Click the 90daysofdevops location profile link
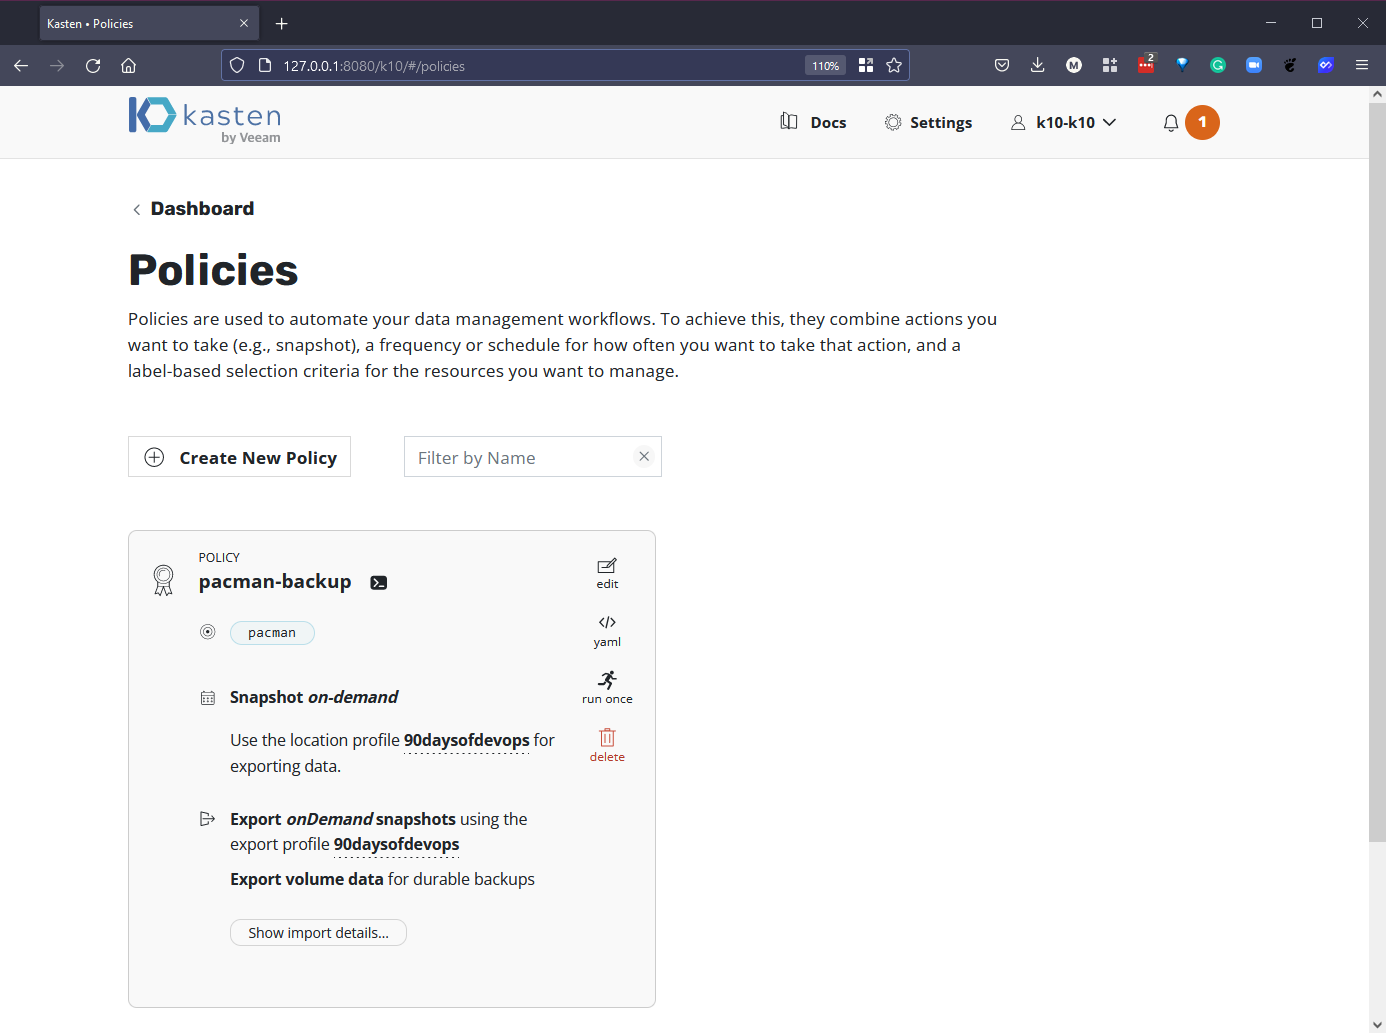This screenshot has width=1386, height=1033. tap(466, 741)
